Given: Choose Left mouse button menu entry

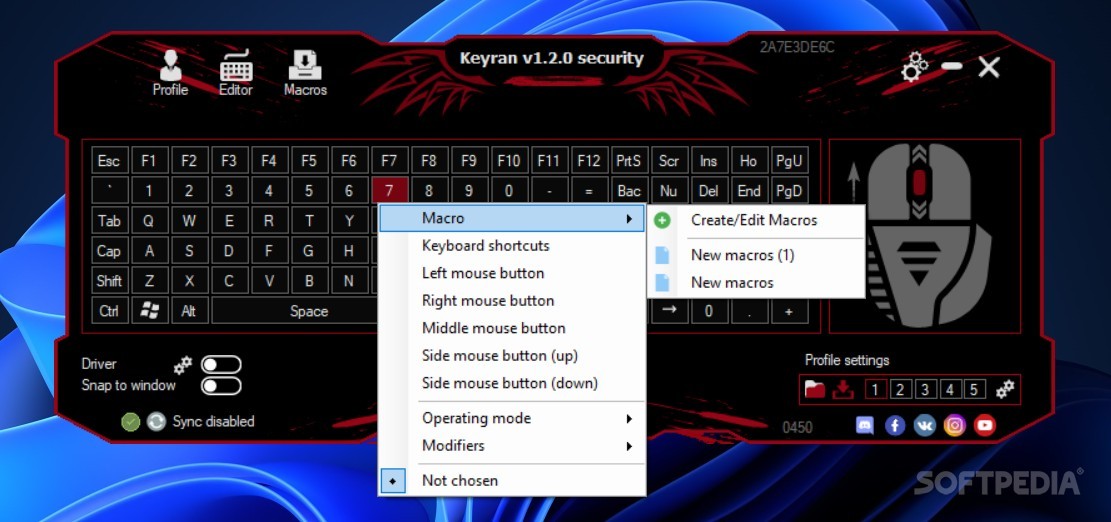Looking at the screenshot, I should click(512, 273).
